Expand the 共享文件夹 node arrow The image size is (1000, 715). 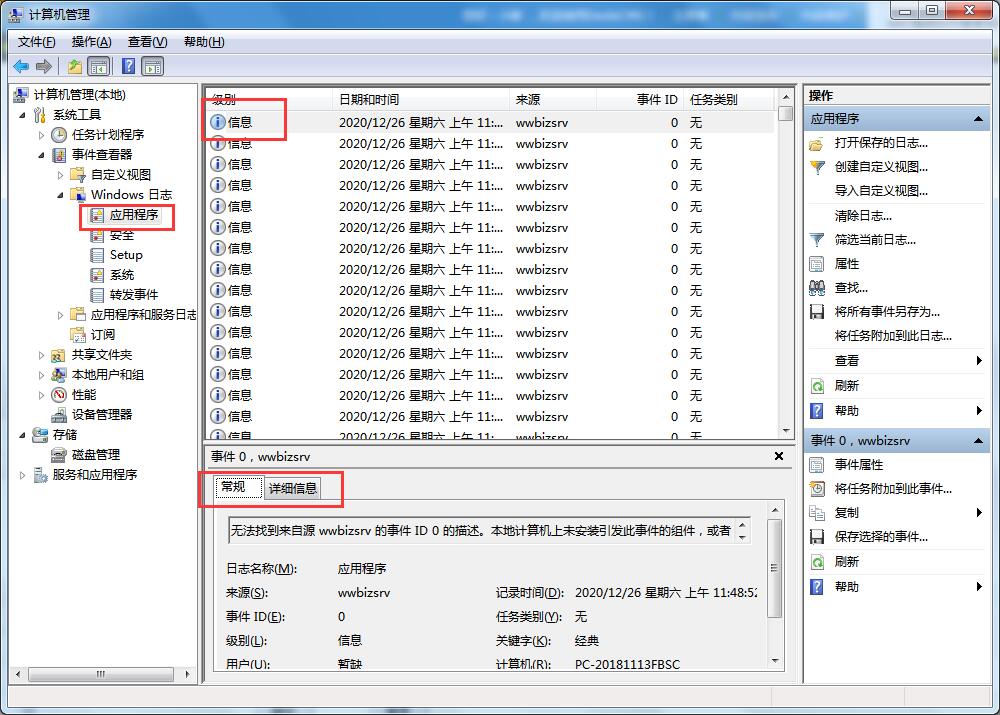click(x=41, y=355)
